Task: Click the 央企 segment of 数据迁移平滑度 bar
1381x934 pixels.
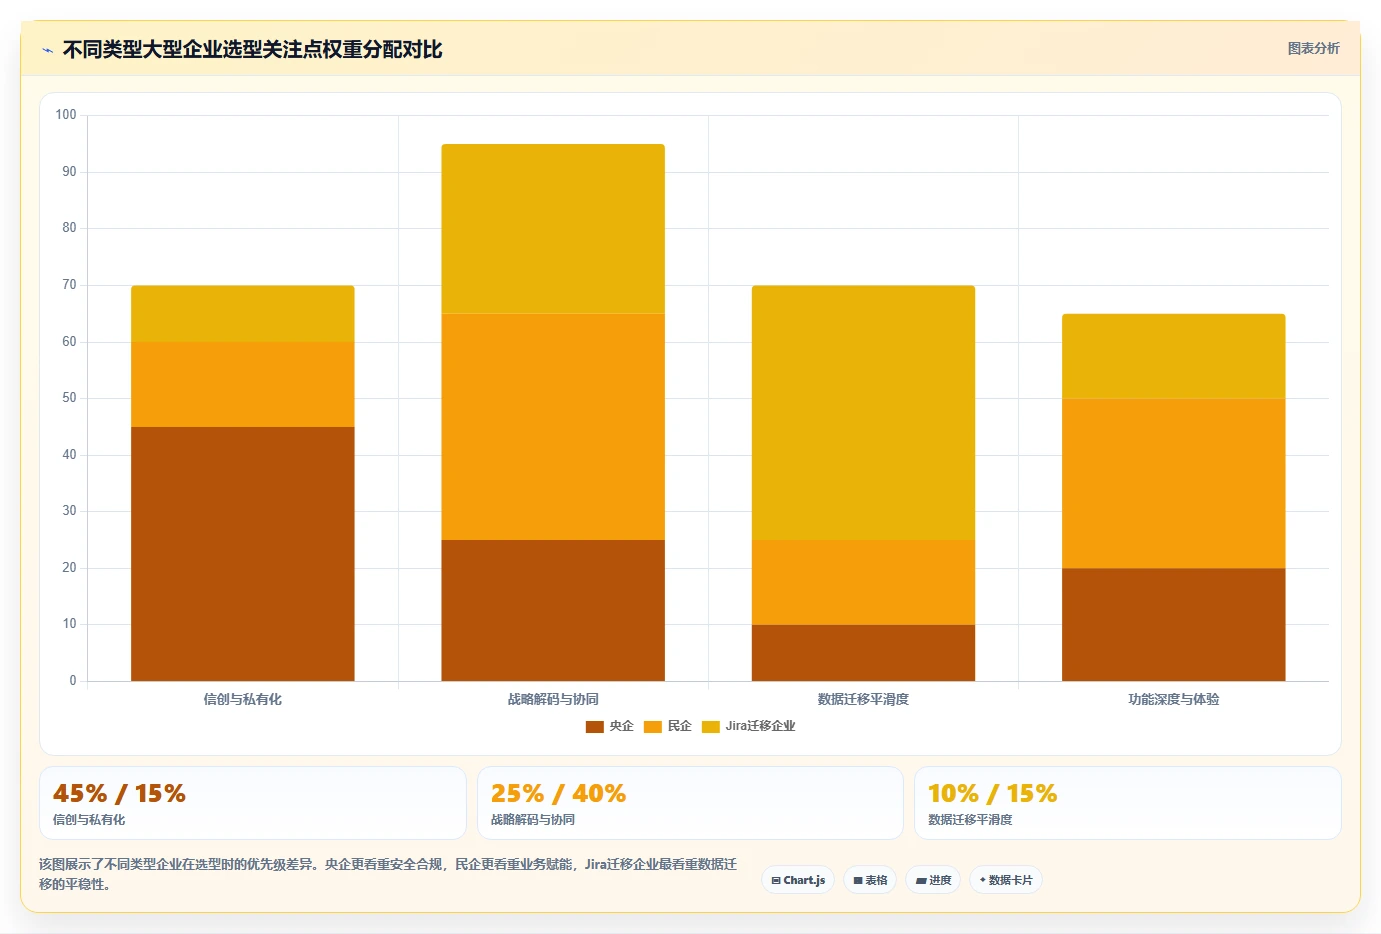Action: [863, 653]
